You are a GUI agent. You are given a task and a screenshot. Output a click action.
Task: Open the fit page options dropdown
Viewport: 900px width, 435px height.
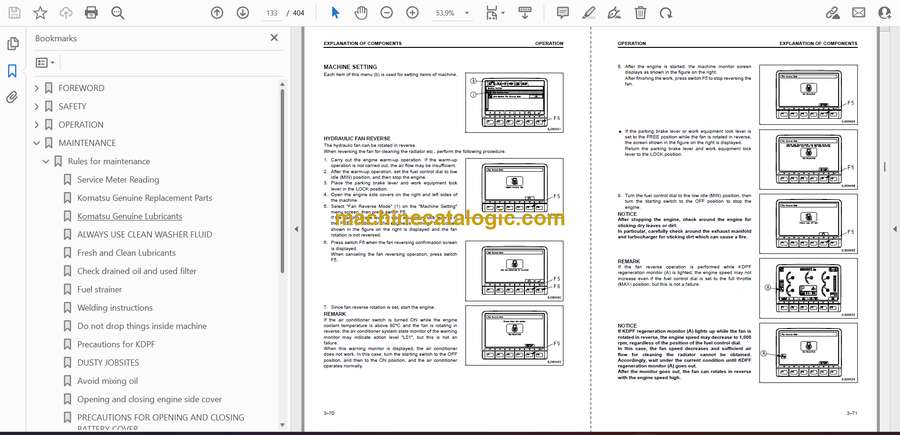[494, 13]
